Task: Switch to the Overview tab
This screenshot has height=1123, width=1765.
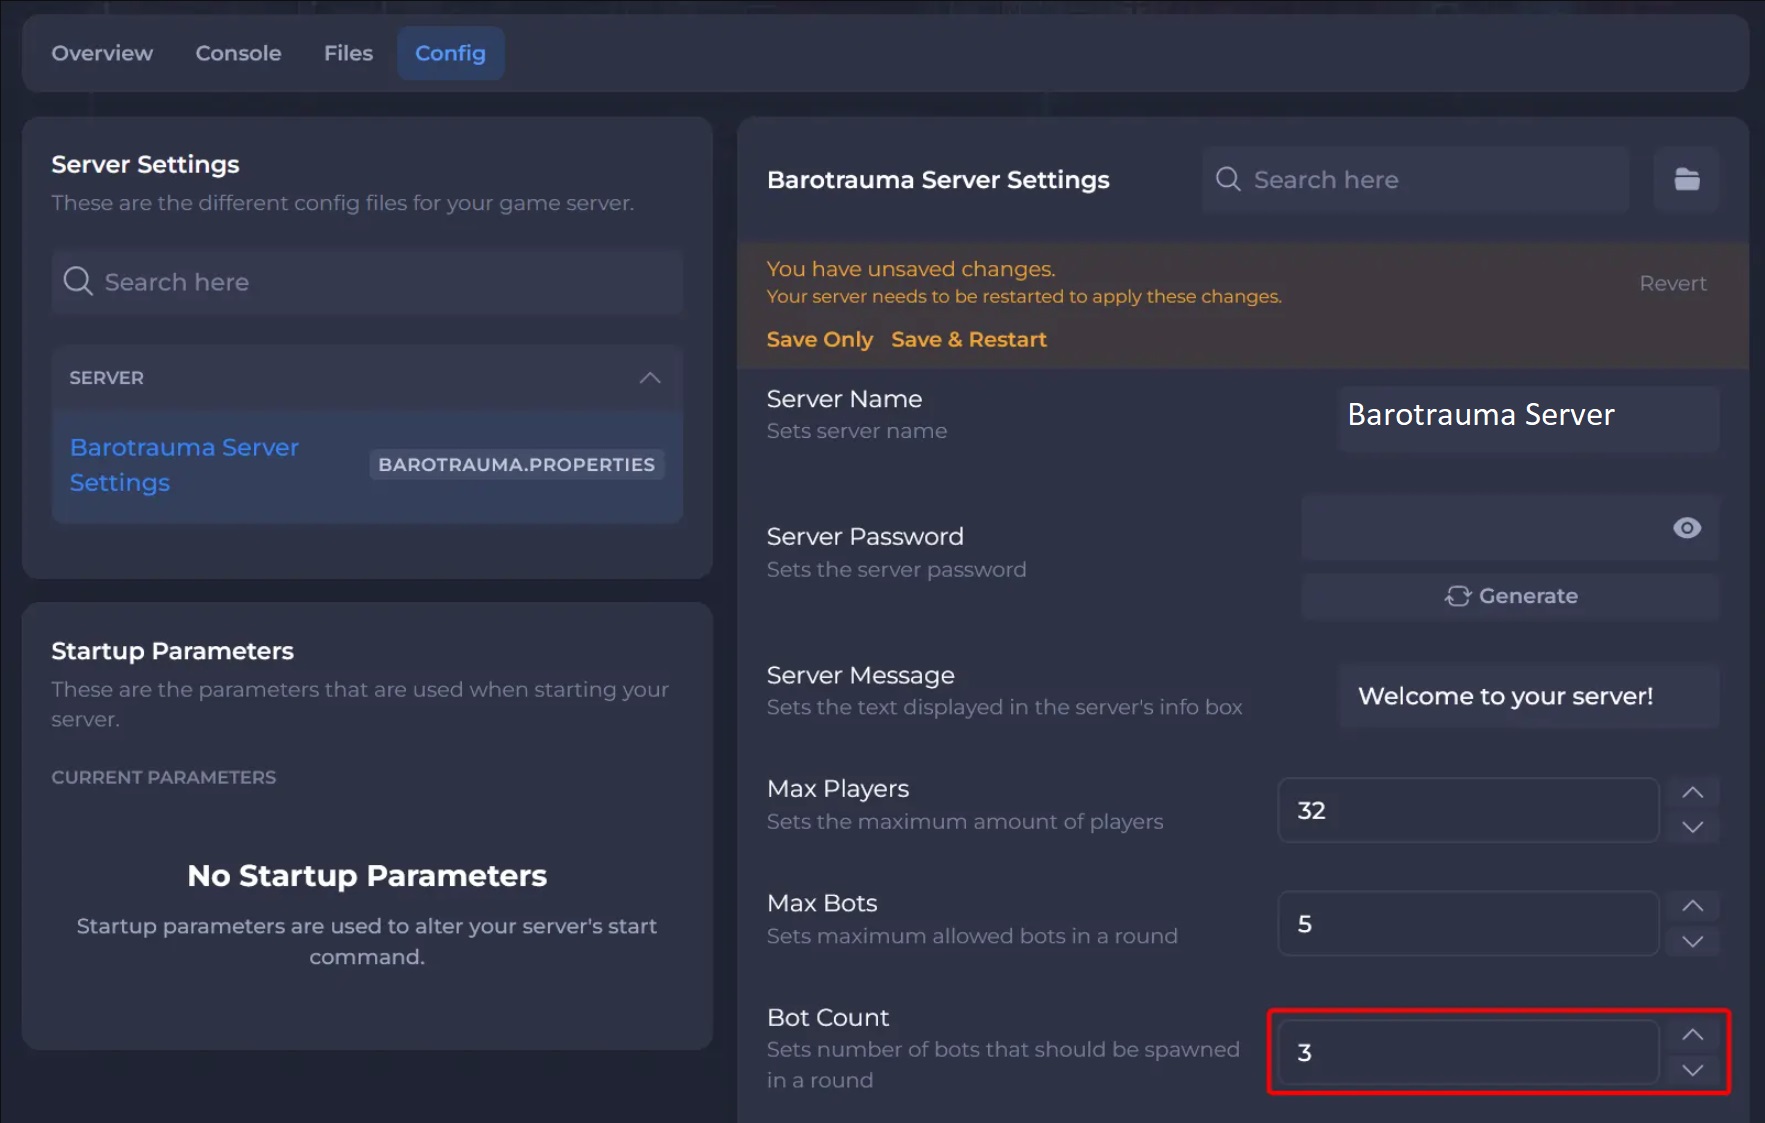Action: click(102, 53)
